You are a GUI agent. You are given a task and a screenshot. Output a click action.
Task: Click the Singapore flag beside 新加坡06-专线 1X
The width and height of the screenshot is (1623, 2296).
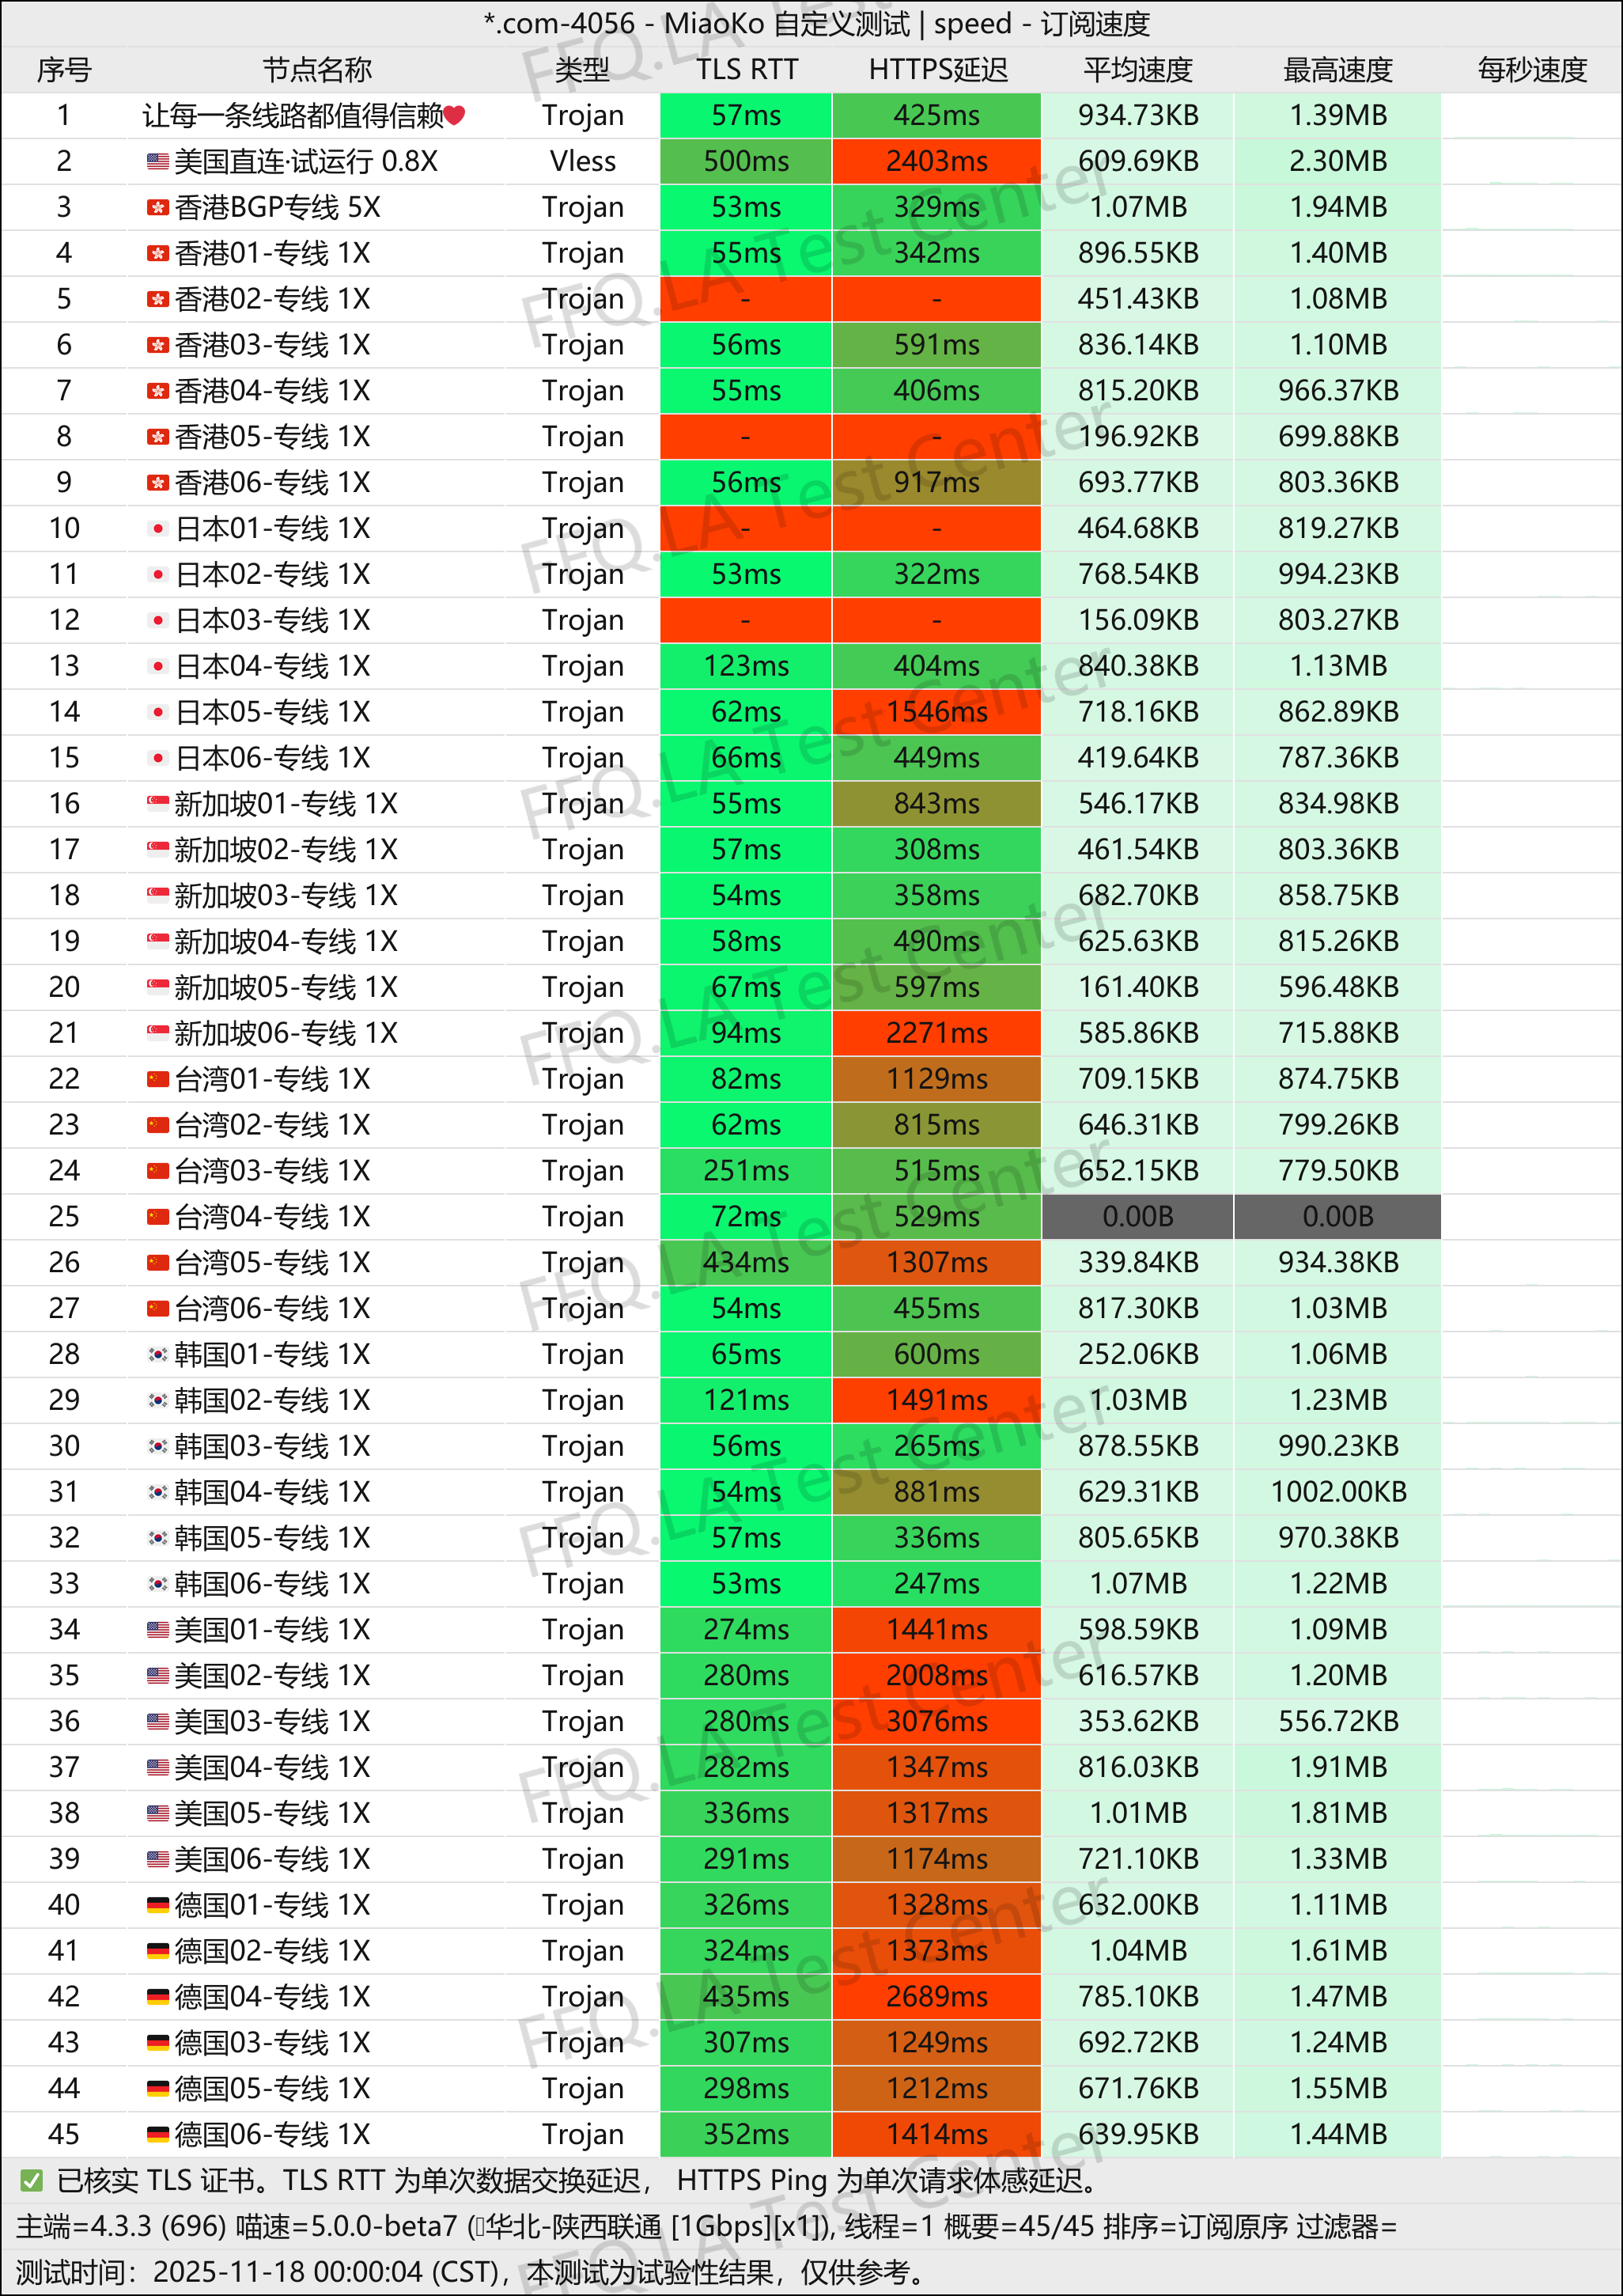point(157,1032)
